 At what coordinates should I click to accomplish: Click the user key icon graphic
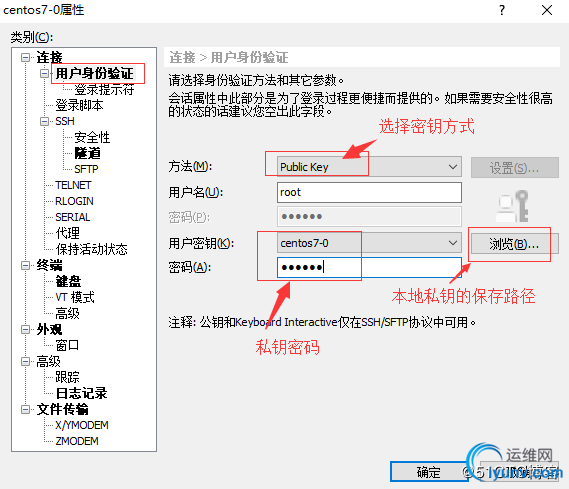coord(512,206)
